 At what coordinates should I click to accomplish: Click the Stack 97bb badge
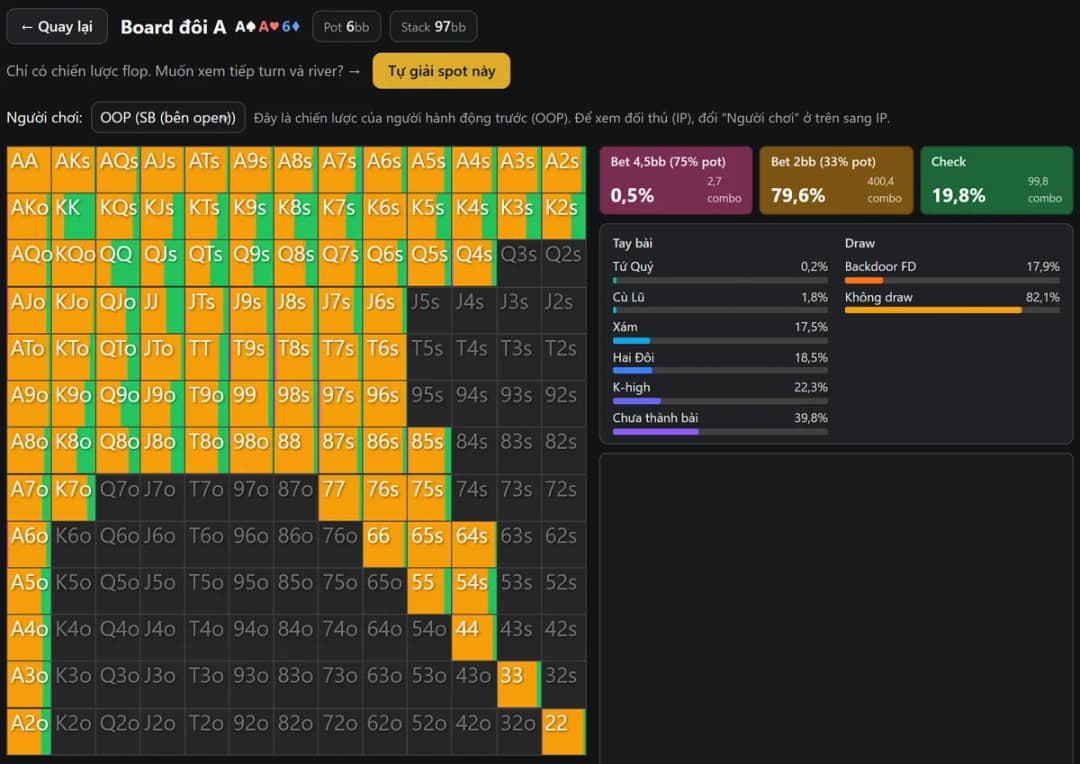433,27
